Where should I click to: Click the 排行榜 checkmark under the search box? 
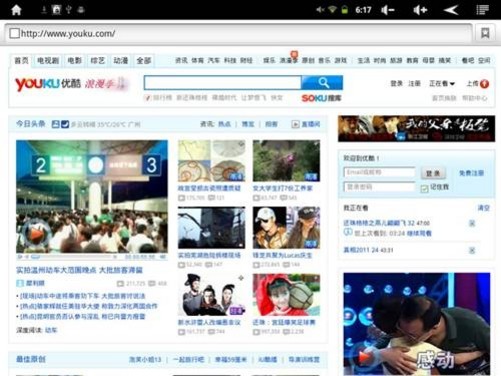147,98
